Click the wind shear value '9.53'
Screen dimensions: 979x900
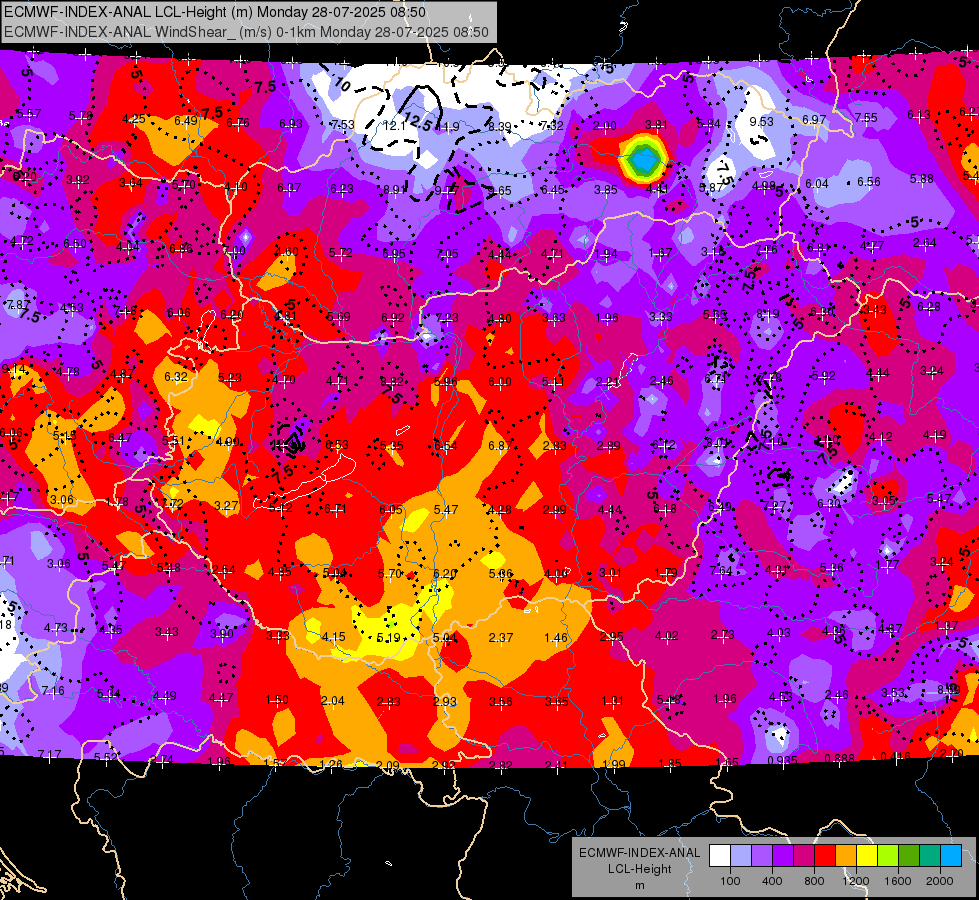(761, 122)
